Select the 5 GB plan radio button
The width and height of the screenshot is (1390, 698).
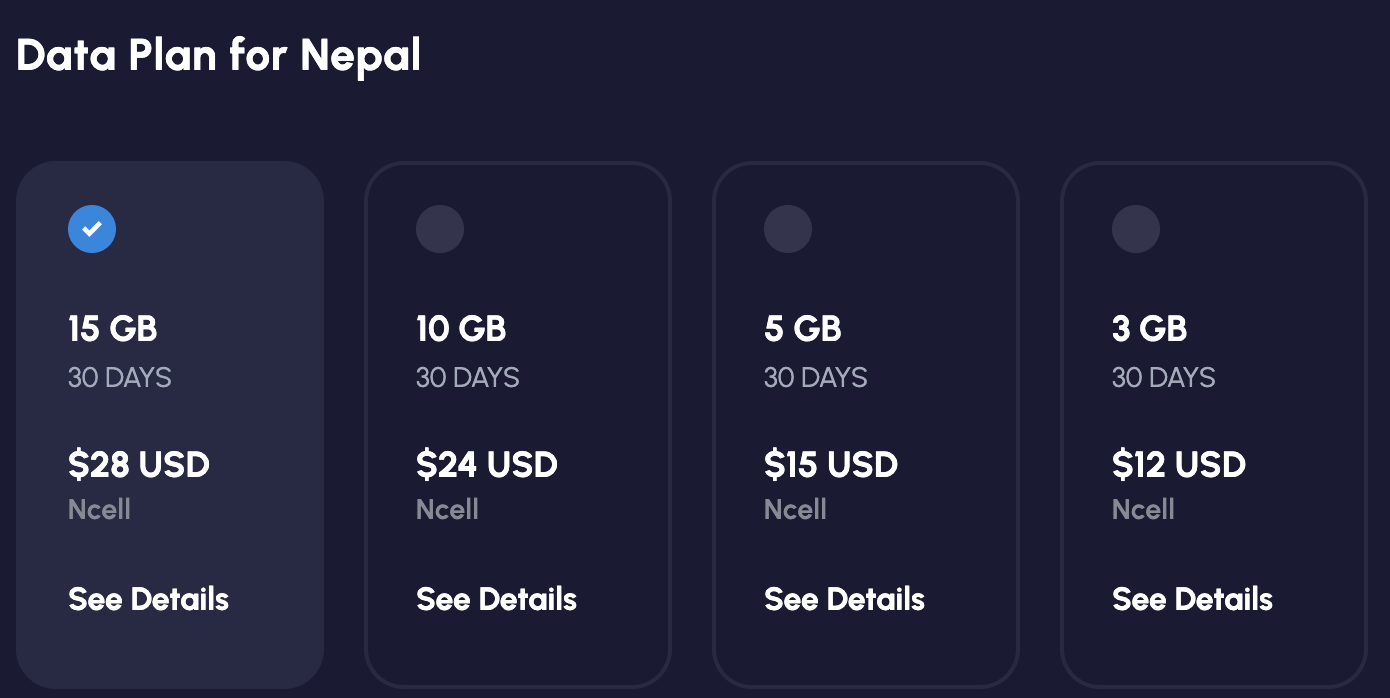point(788,230)
